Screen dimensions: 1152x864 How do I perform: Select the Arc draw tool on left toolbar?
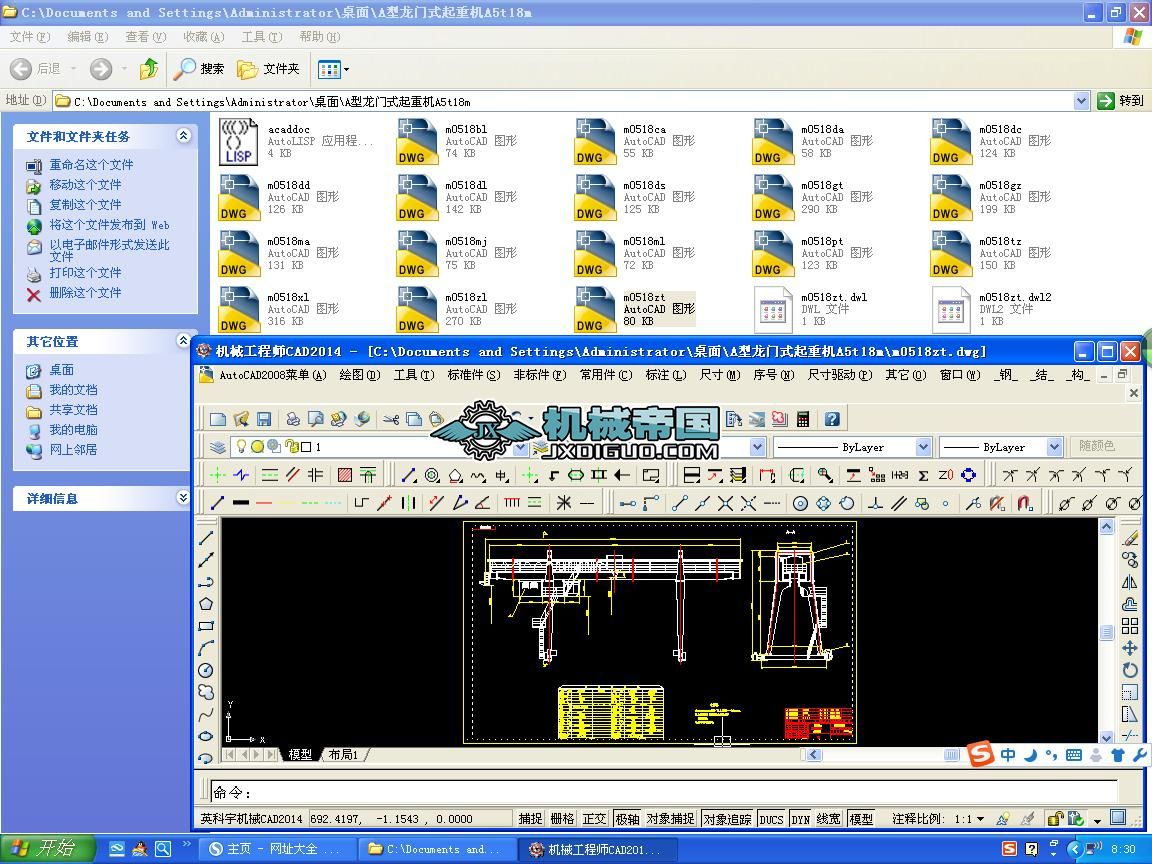coord(206,648)
